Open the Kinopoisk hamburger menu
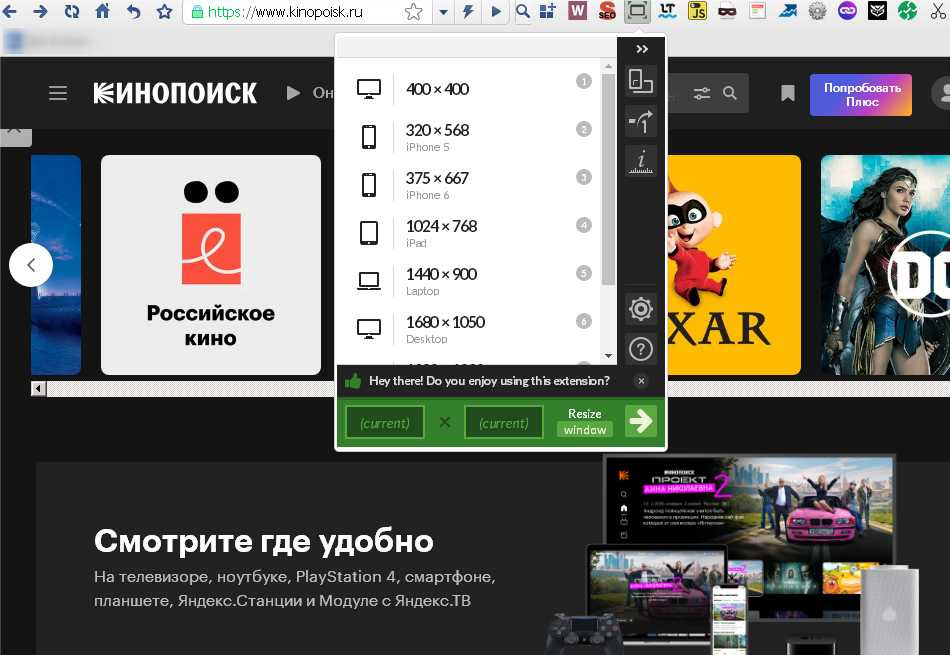This screenshot has width=950, height=655. coord(58,93)
